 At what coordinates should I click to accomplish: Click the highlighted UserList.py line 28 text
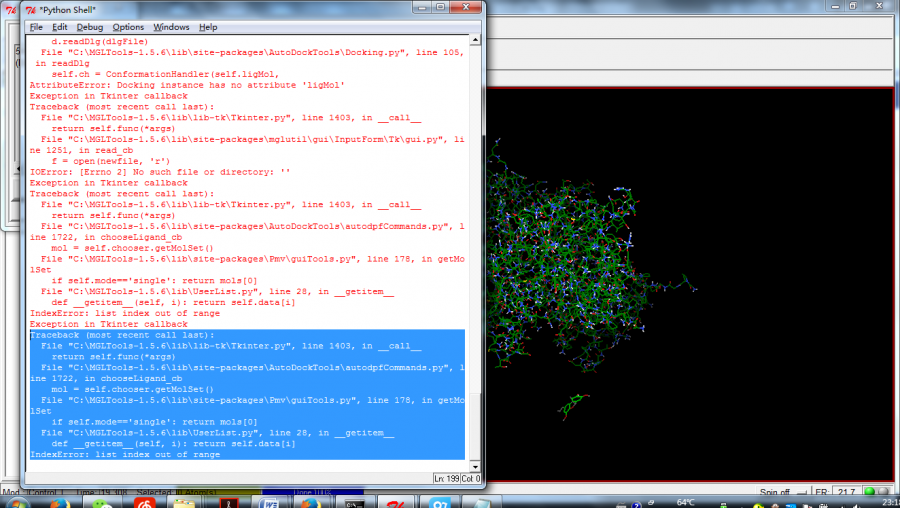217,433
